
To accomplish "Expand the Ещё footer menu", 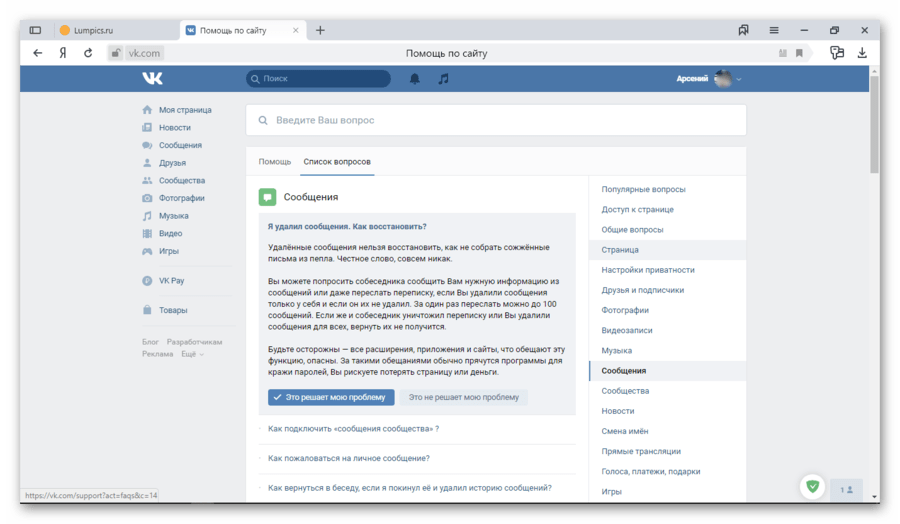I will tap(192, 354).
